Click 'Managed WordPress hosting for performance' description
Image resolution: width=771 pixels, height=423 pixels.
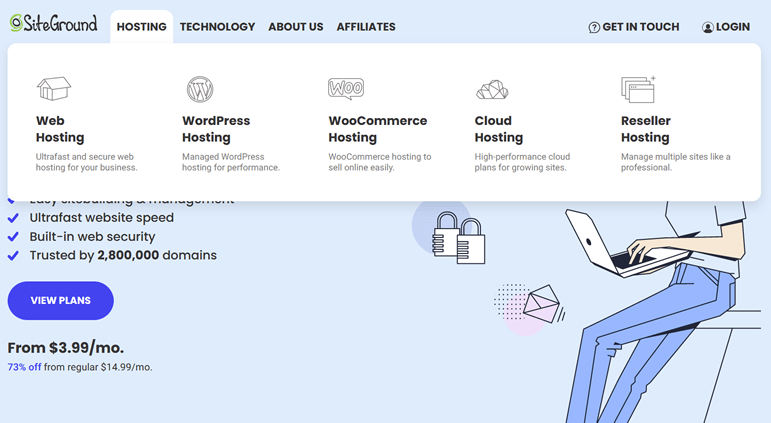231,162
